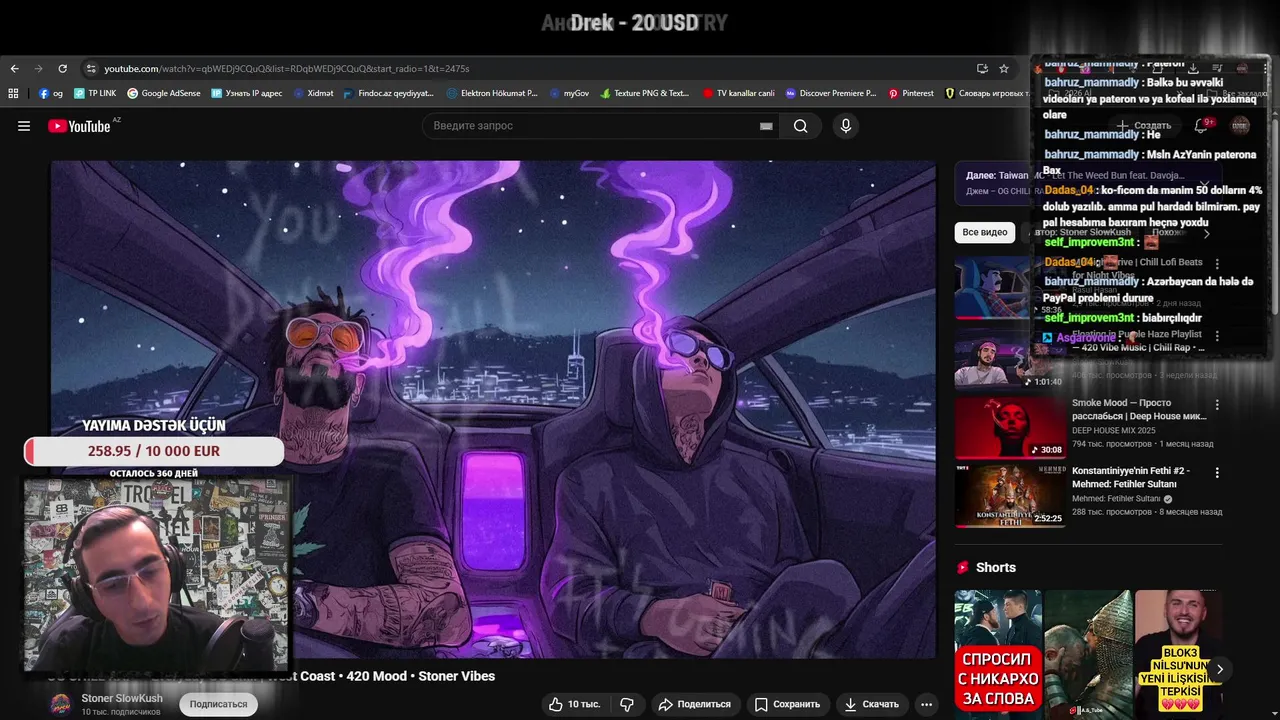
Task: Click the 258.95 / 10 000 EUR donation bar
Action: (154, 451)
